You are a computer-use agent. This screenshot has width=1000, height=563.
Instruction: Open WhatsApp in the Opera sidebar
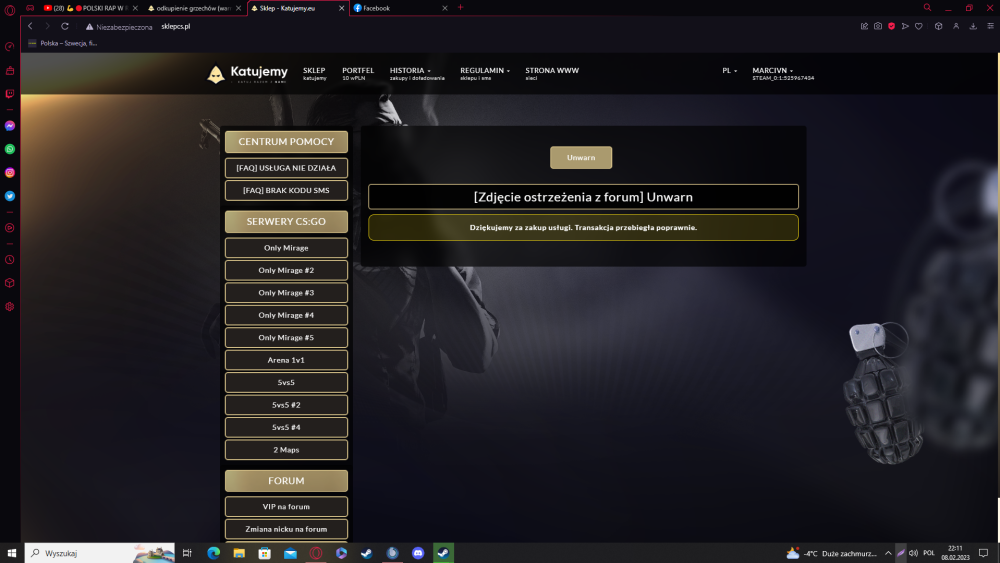[10, 149]
